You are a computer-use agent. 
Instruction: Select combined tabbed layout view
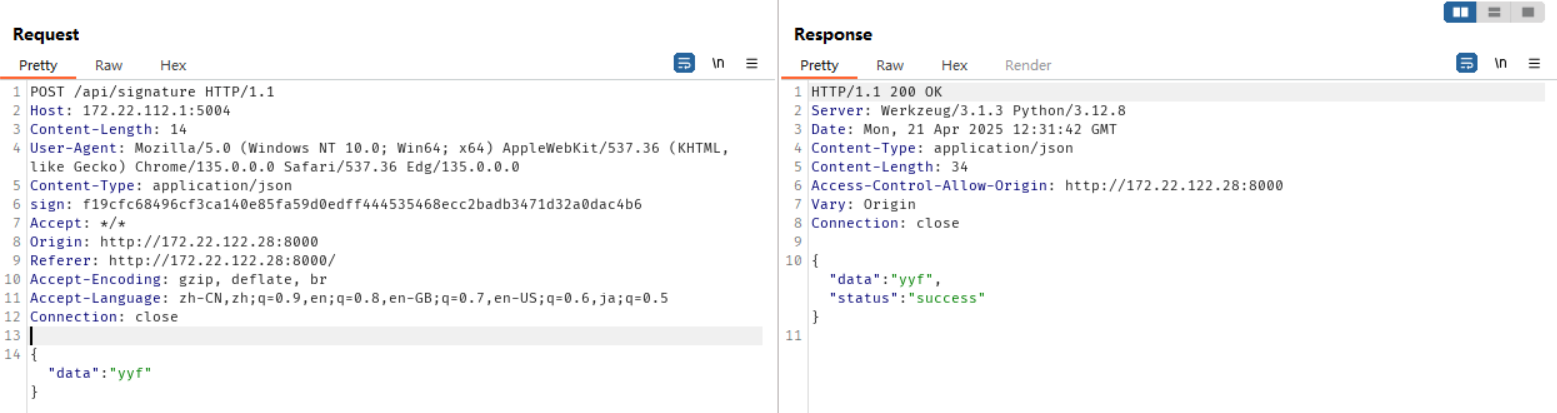click(x=1527, y=12)
